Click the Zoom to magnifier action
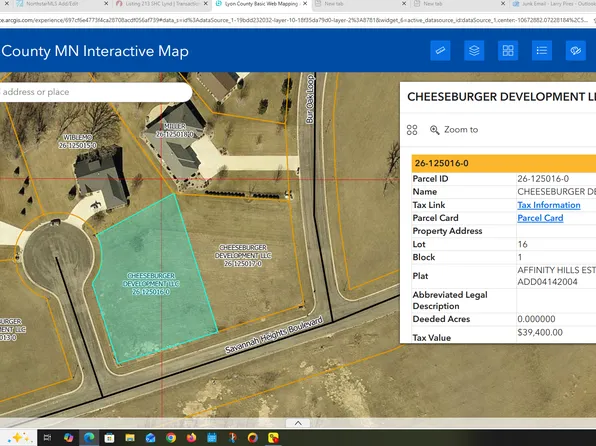This screenshot has width=596, height=446. click(454, 130)
